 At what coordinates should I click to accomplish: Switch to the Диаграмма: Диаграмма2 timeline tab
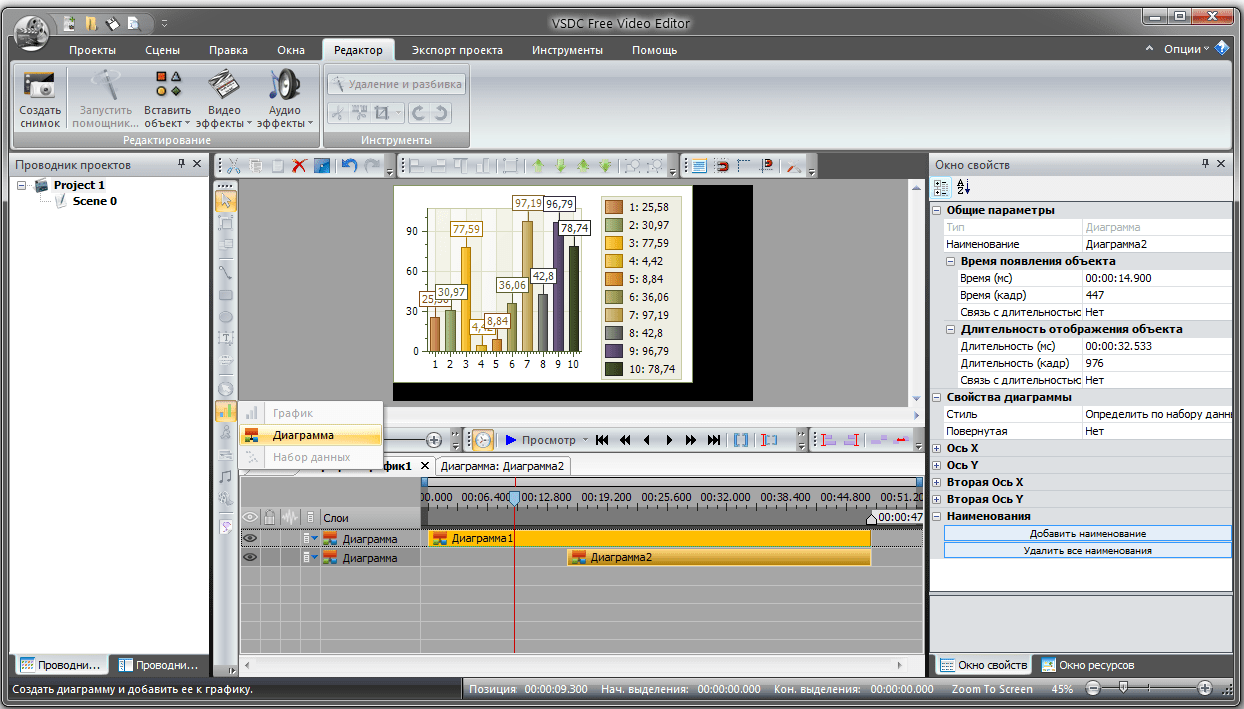point(503,466)
